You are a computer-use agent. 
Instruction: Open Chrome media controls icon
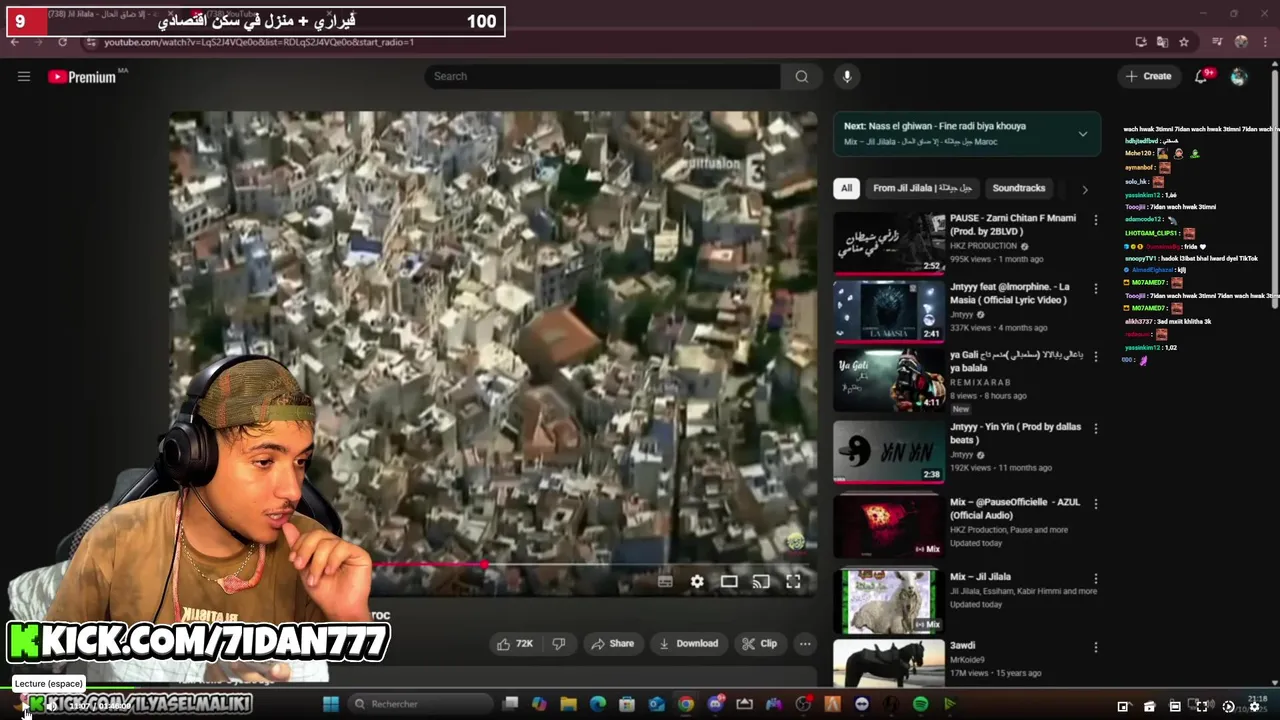[x=1217, y=42]
